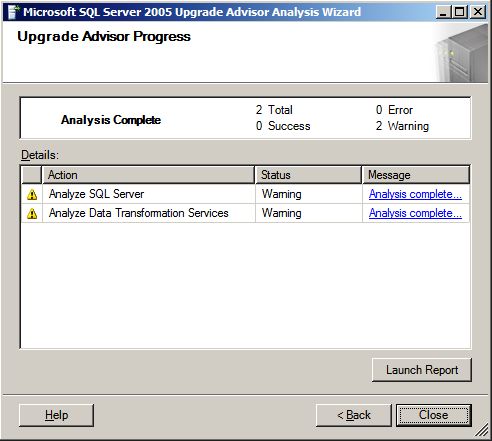Screen dimensions: 492x441
Task: Click the 2 Total summary count
Action: tap(274, 110)
